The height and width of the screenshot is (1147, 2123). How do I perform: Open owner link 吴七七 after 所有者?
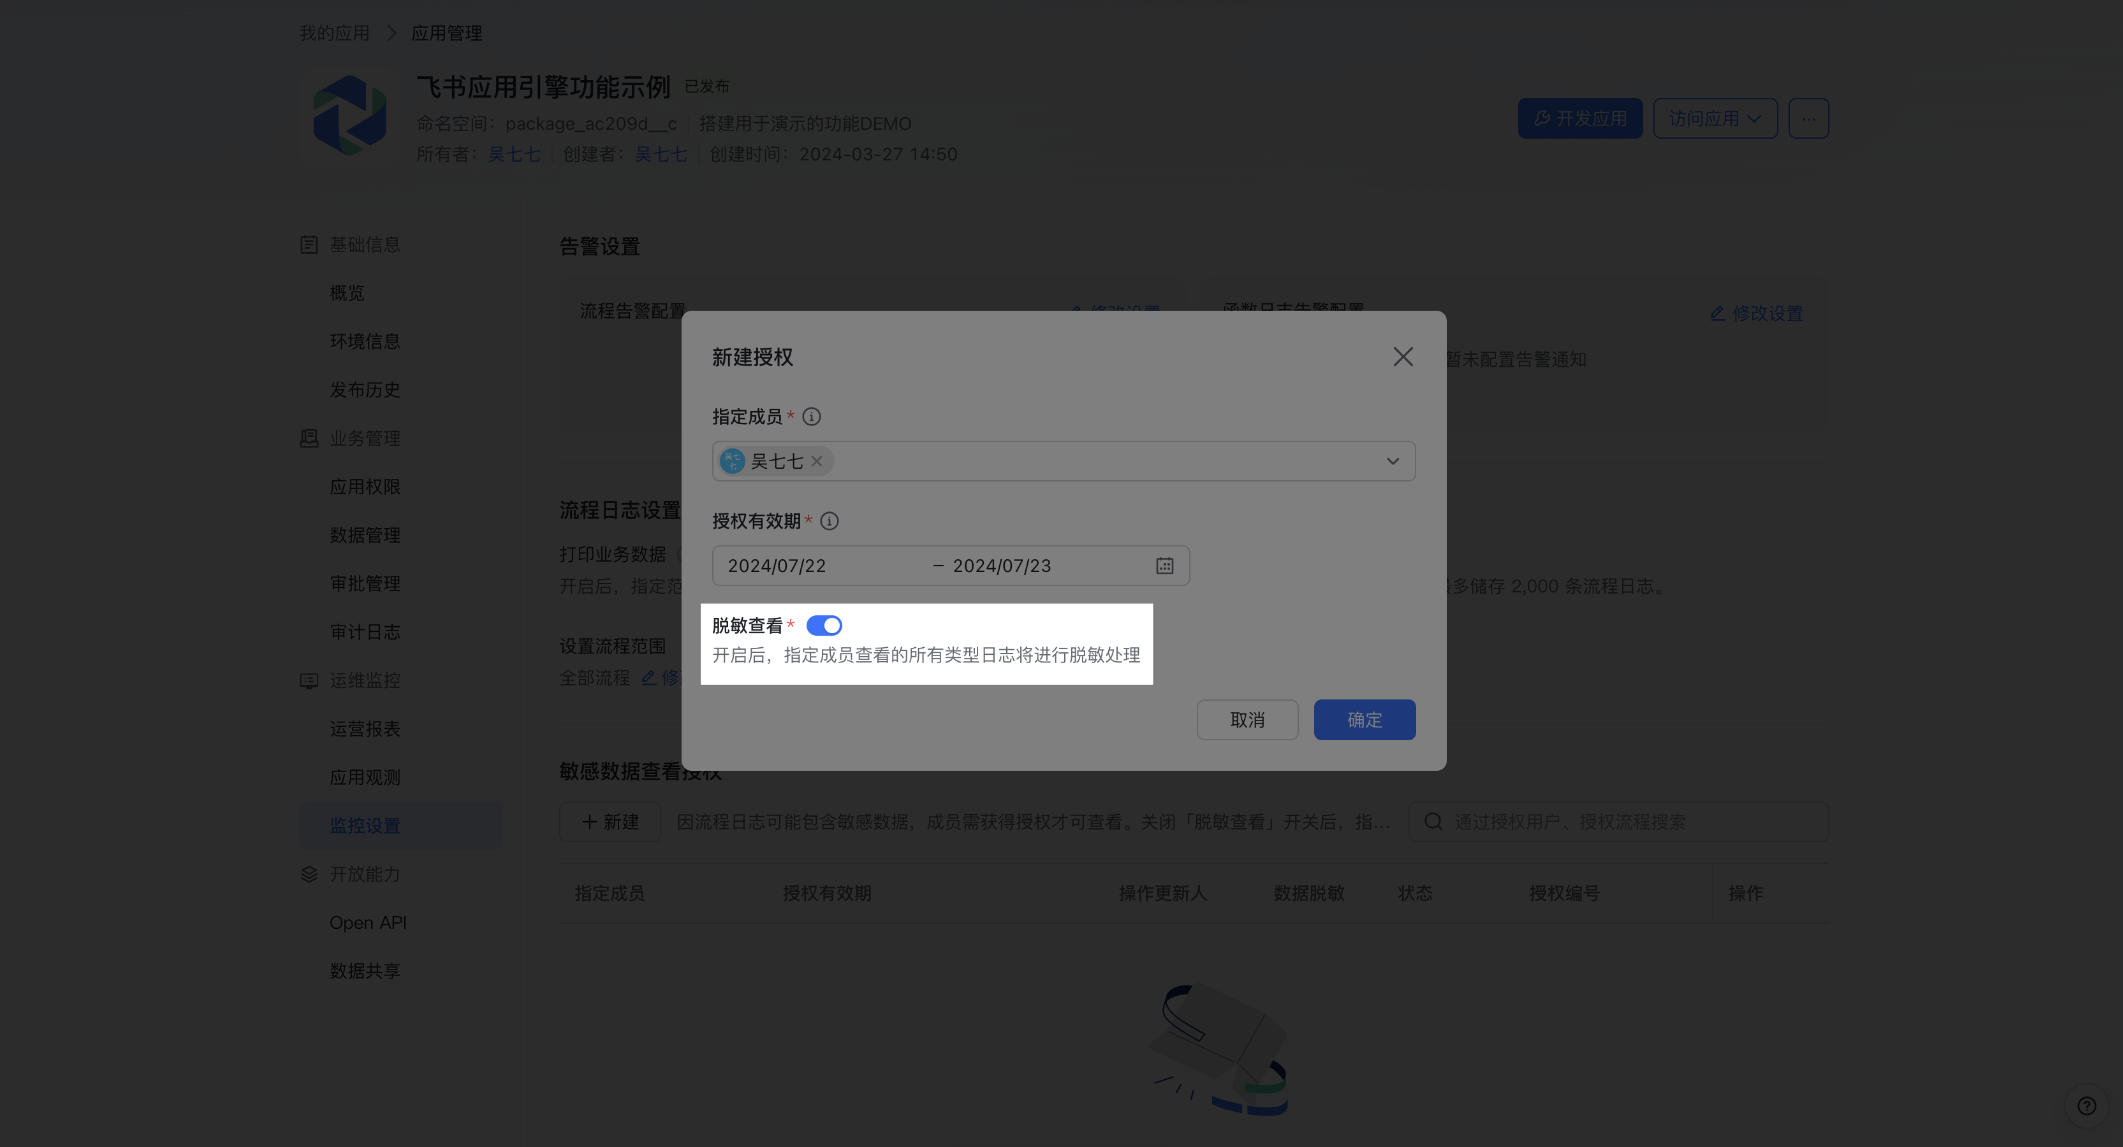514,154
